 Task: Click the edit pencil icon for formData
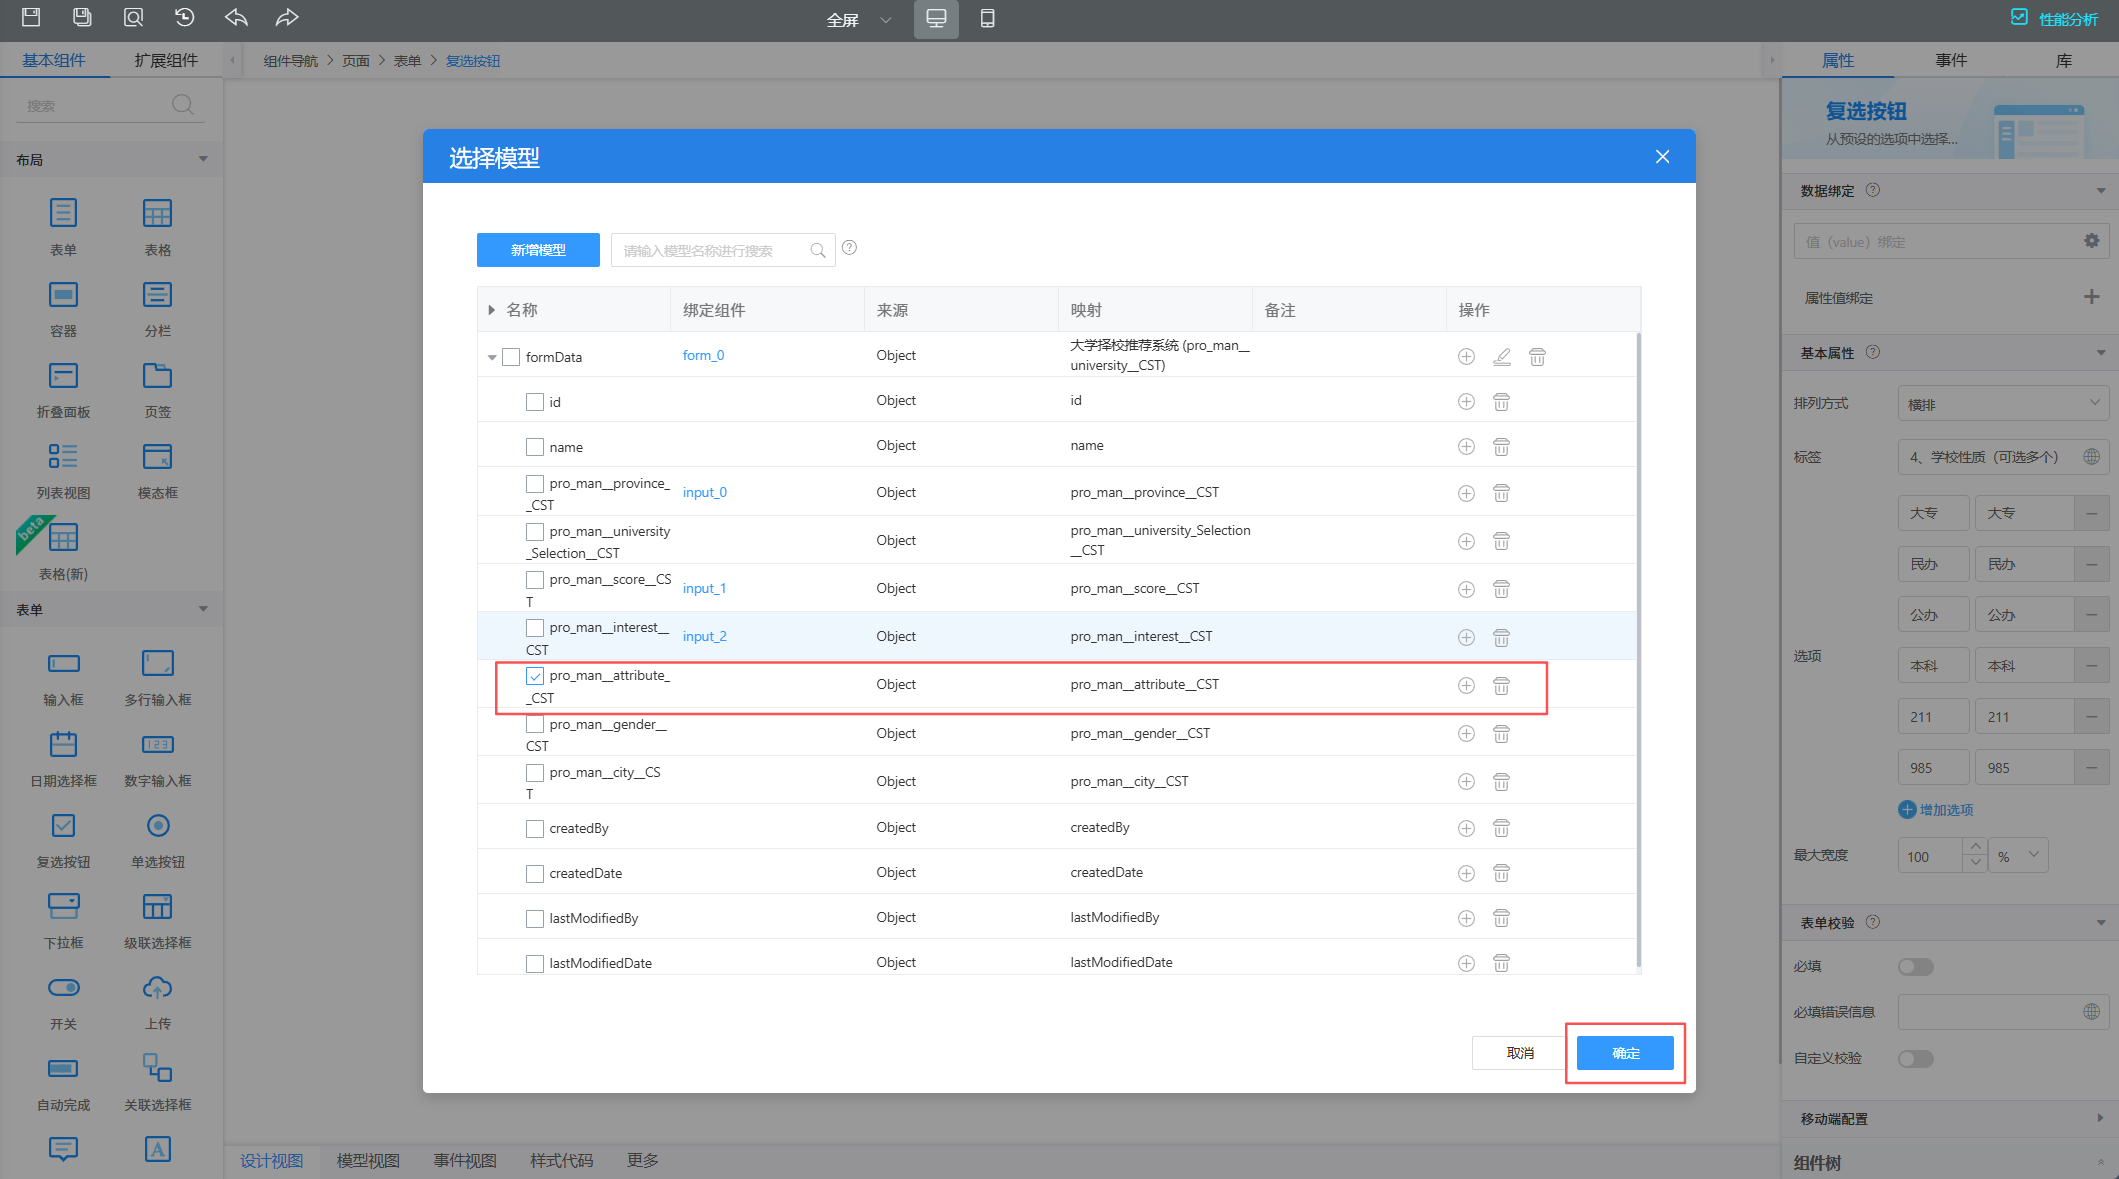pyautogui.click(x=1501, y=357)
